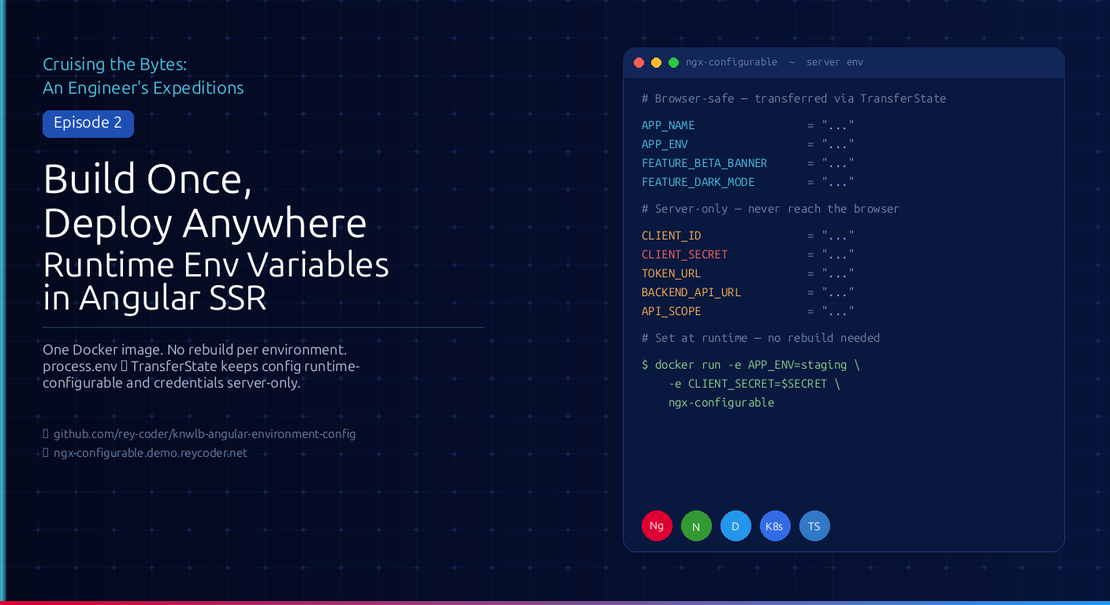This screenshot has width=1110, height=605.
Task: Click the CLIENT_ID variable
Action: tap(671, 236)
